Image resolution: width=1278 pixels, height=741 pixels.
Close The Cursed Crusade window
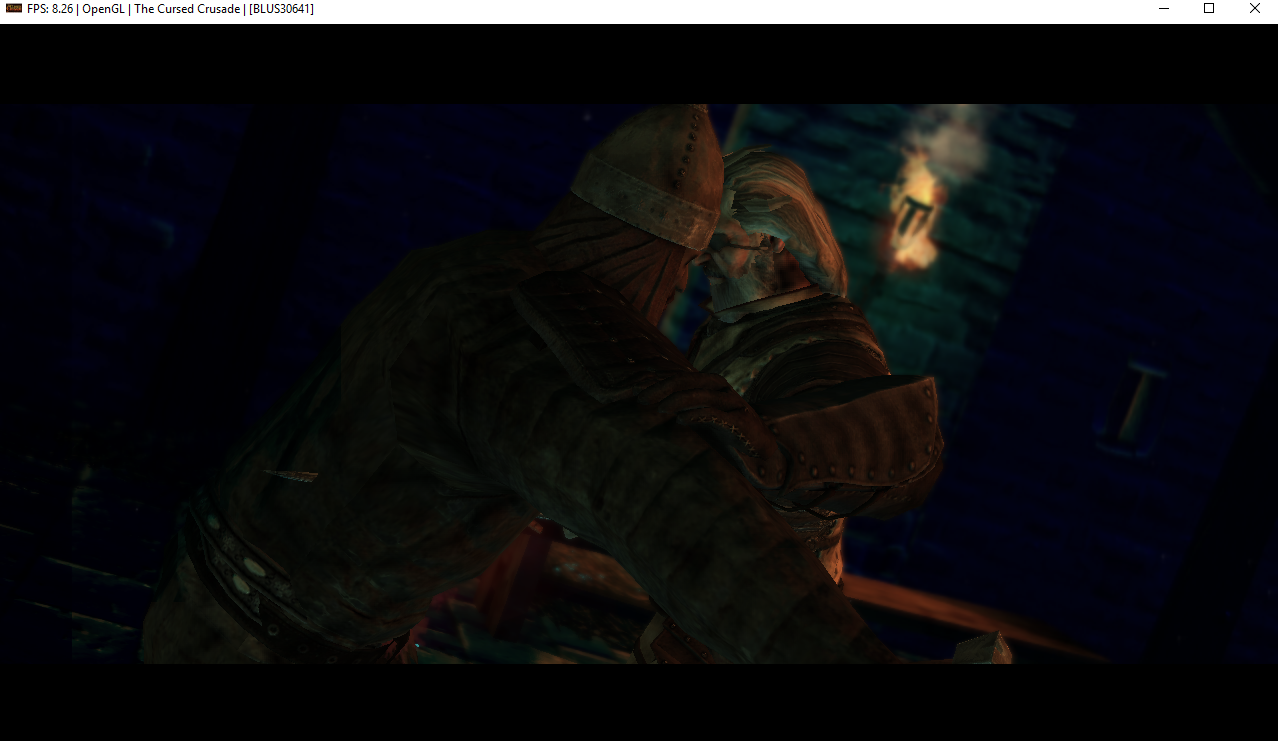[1254, 9]
